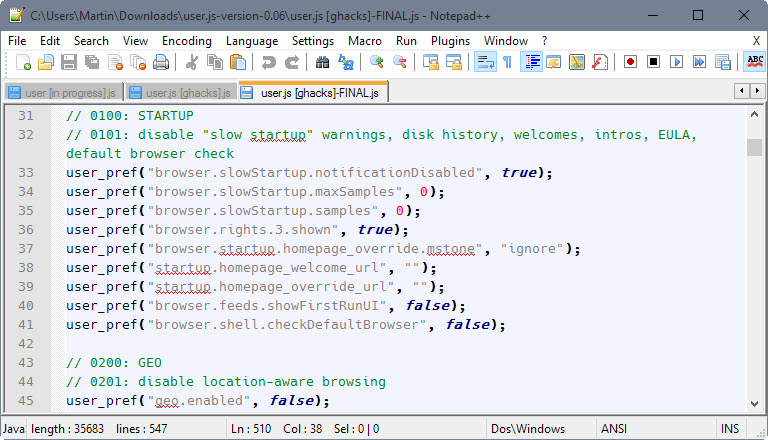
Task: Toggle synchronize horizontal scrolling icon
Action: (454, 62)
